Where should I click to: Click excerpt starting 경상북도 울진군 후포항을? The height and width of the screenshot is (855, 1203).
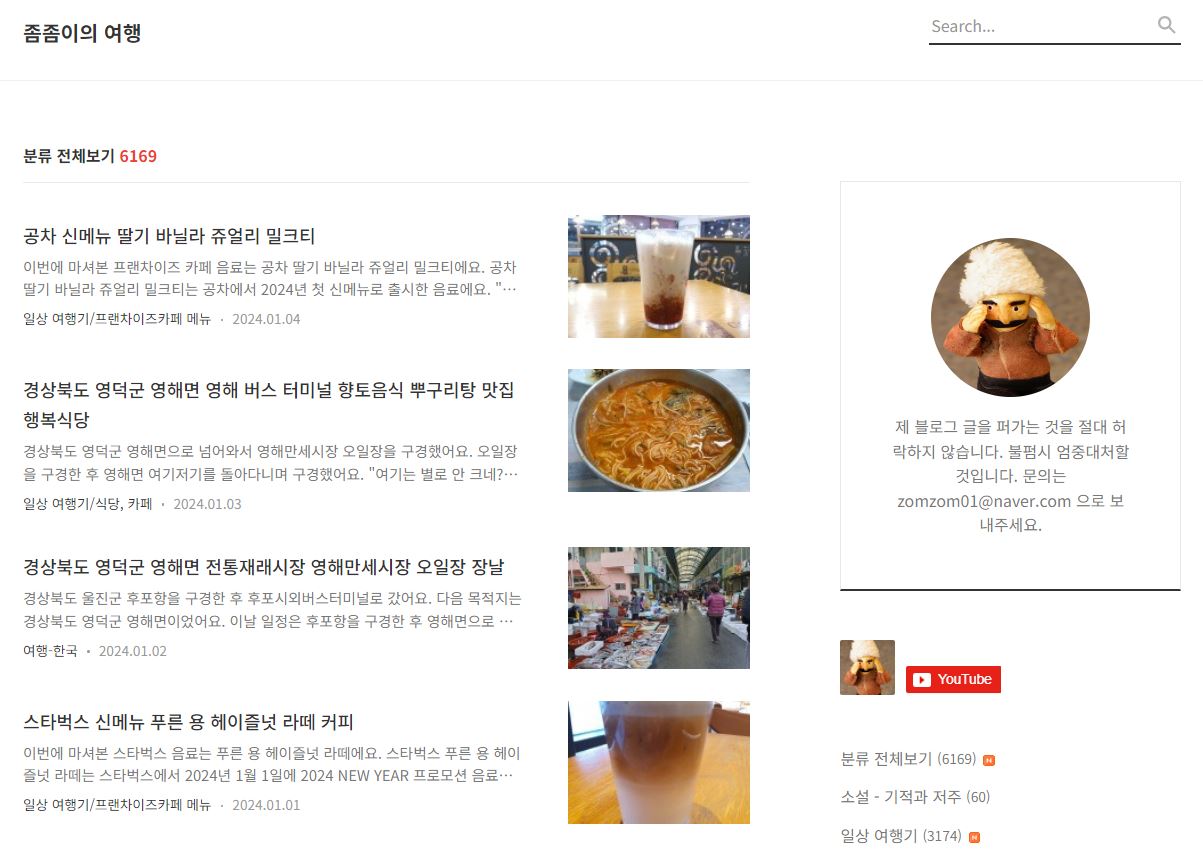(x=272, y=610)
